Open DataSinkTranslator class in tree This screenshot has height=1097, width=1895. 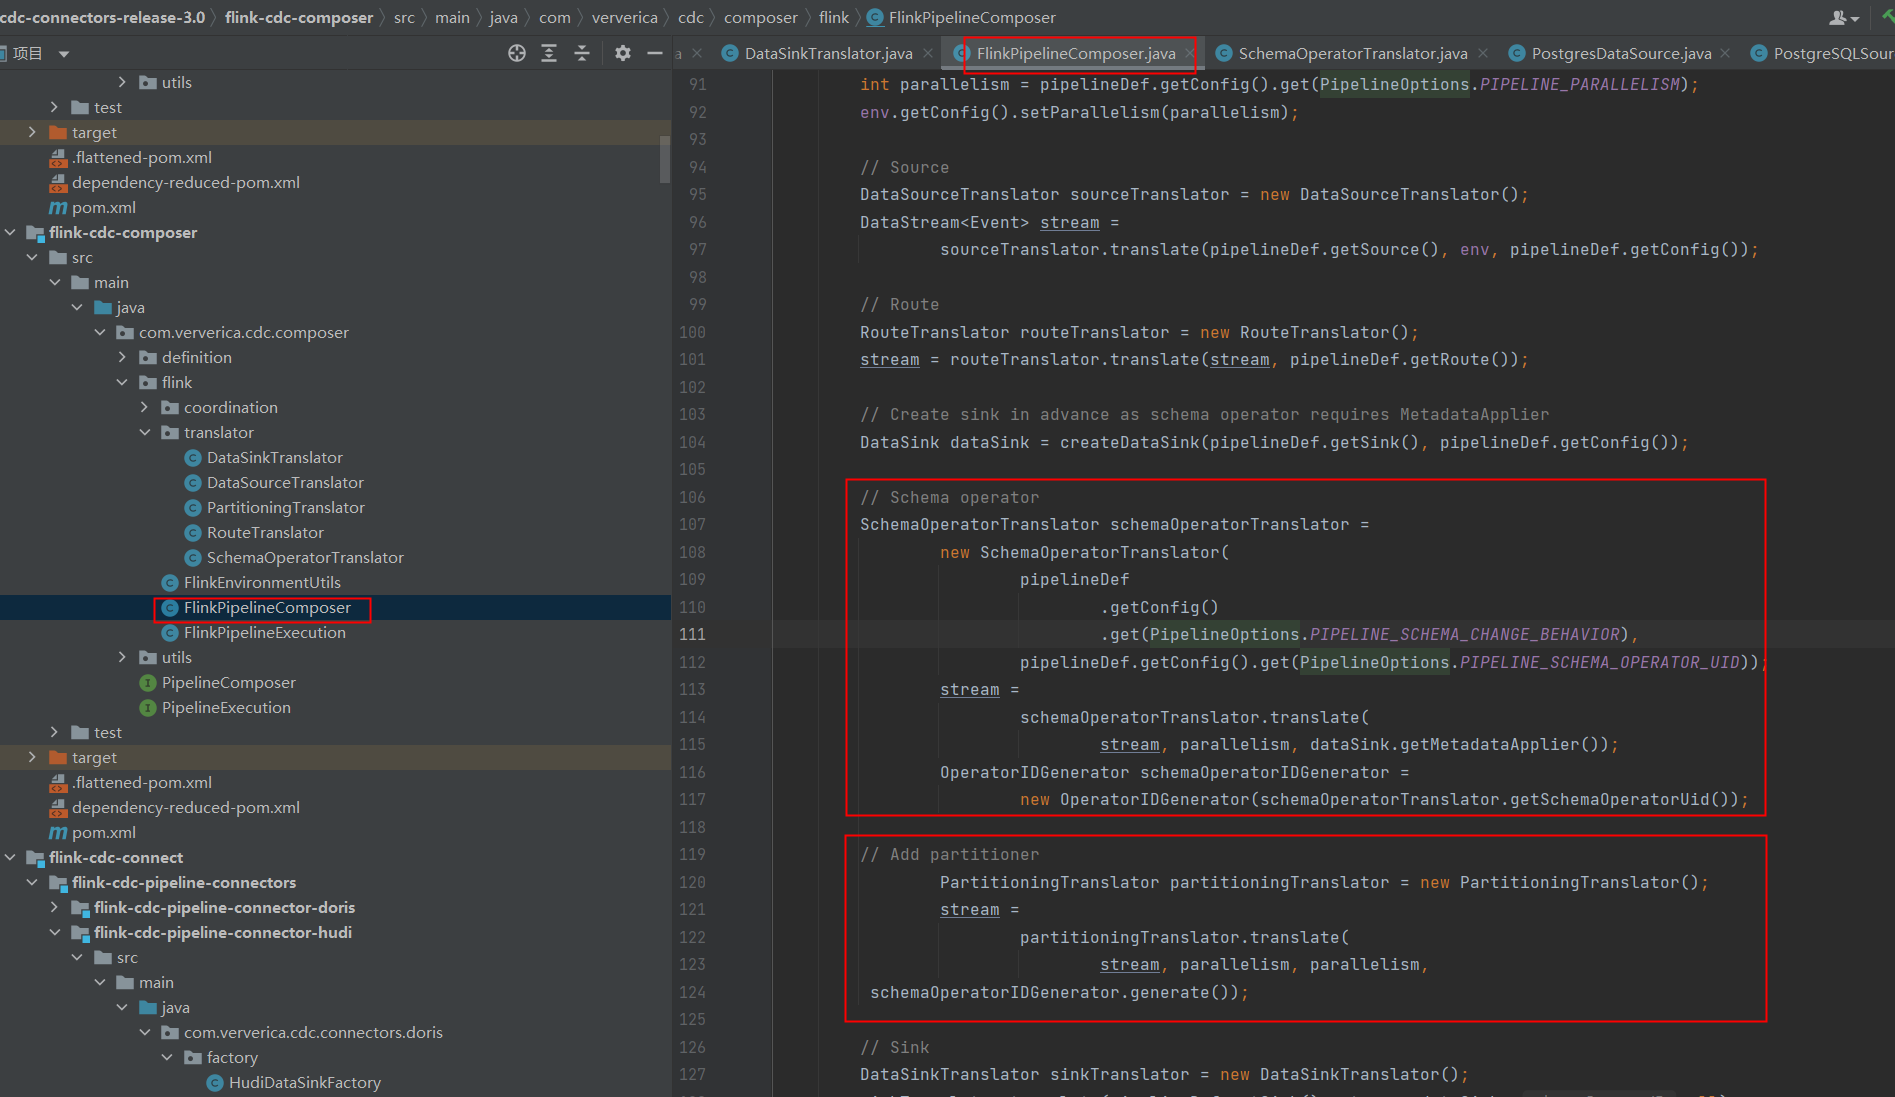tap(274, 457)
